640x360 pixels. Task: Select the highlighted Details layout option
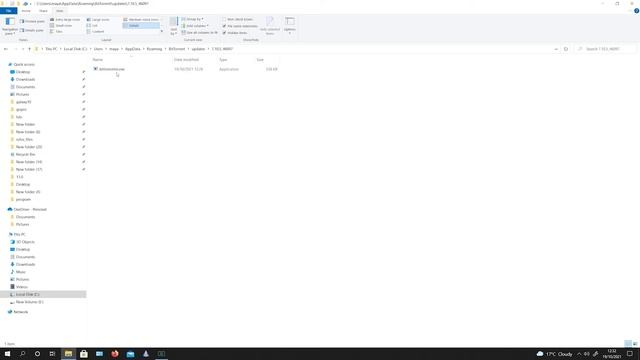[141, 25]
